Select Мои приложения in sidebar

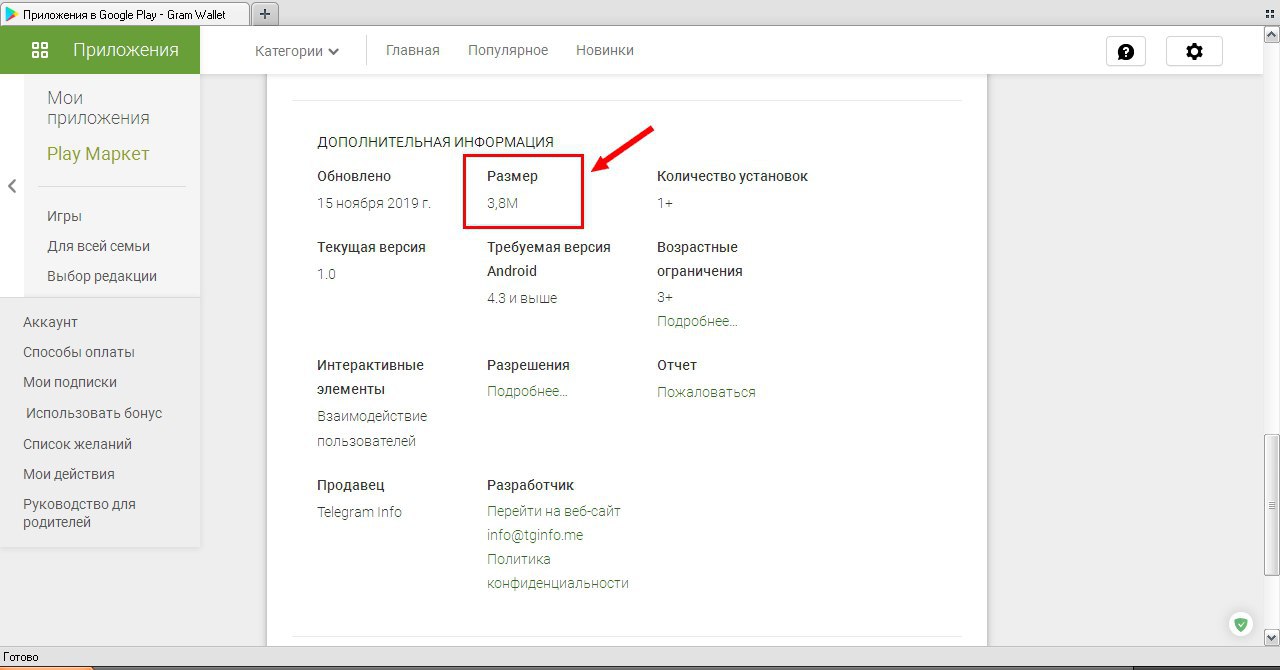click(x=98, y=108)
